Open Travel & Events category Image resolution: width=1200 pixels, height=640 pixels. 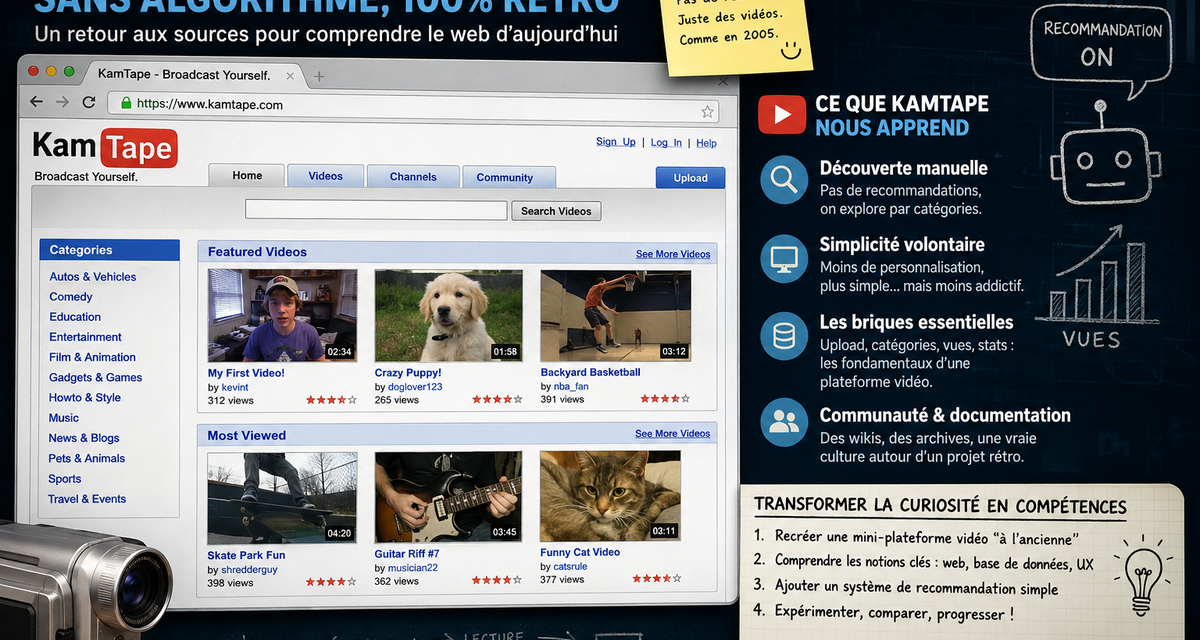[88, 499]
